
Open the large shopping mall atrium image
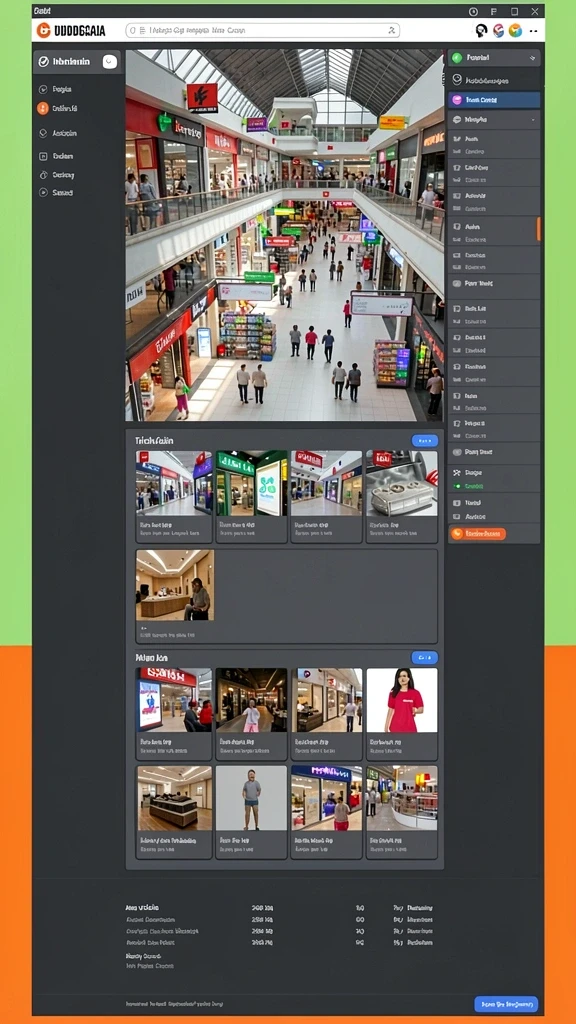coord(285,235)
